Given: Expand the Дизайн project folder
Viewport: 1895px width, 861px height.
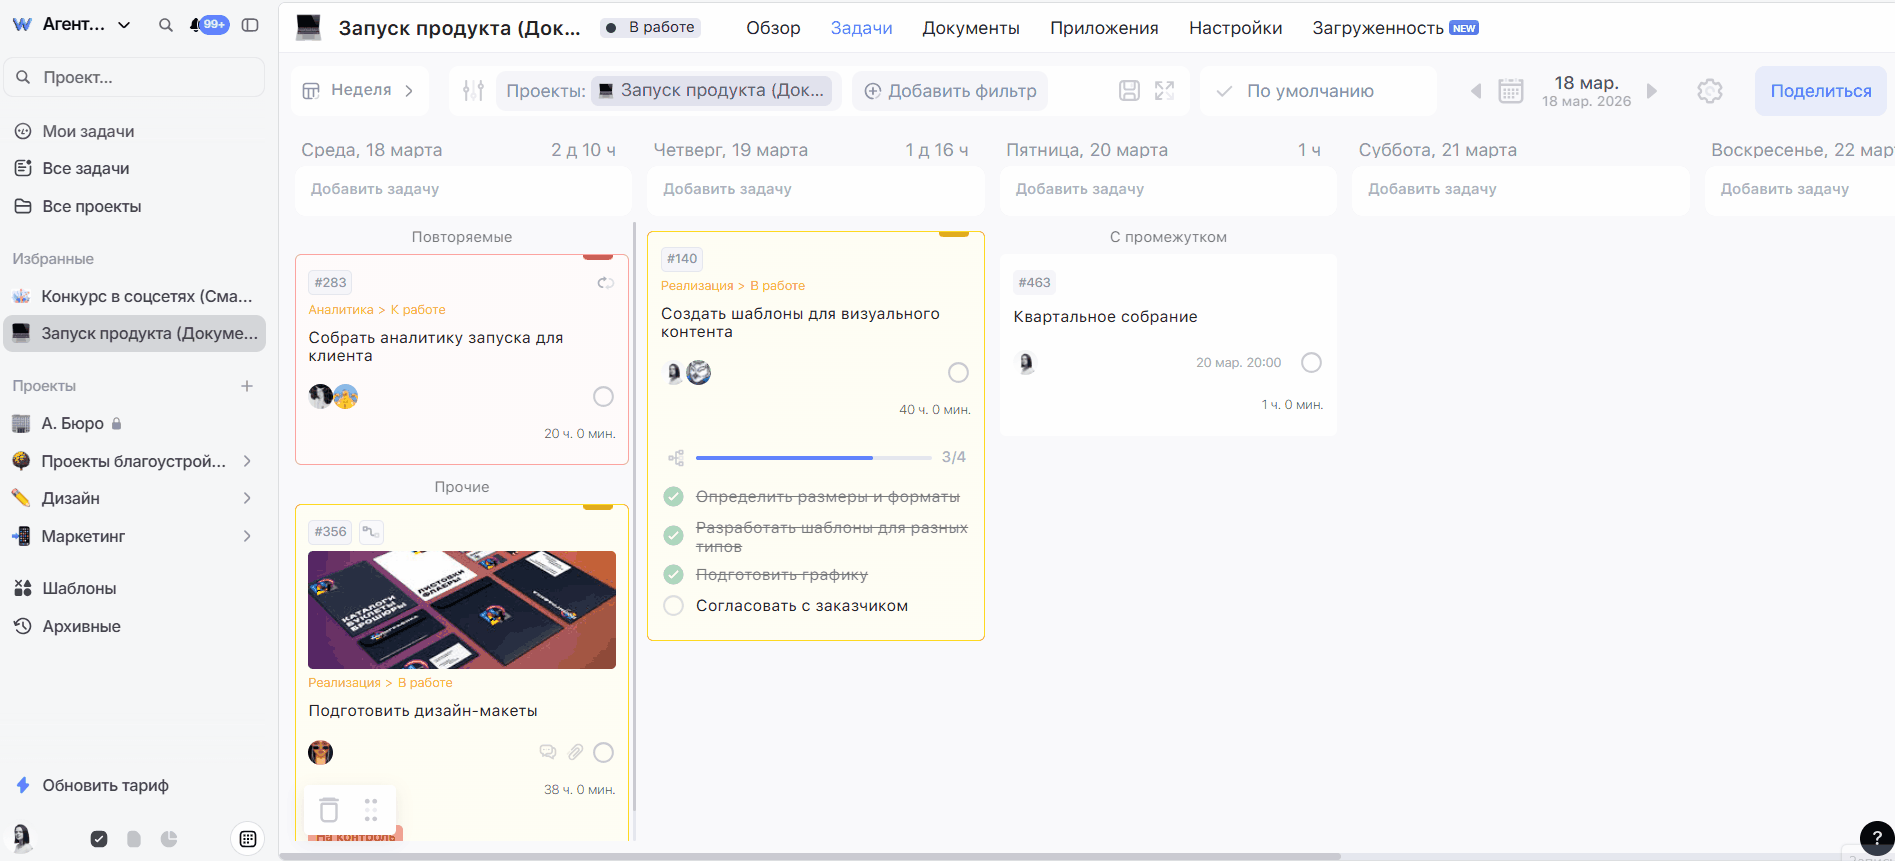Looking at the screenshot, I should point(247,498).
